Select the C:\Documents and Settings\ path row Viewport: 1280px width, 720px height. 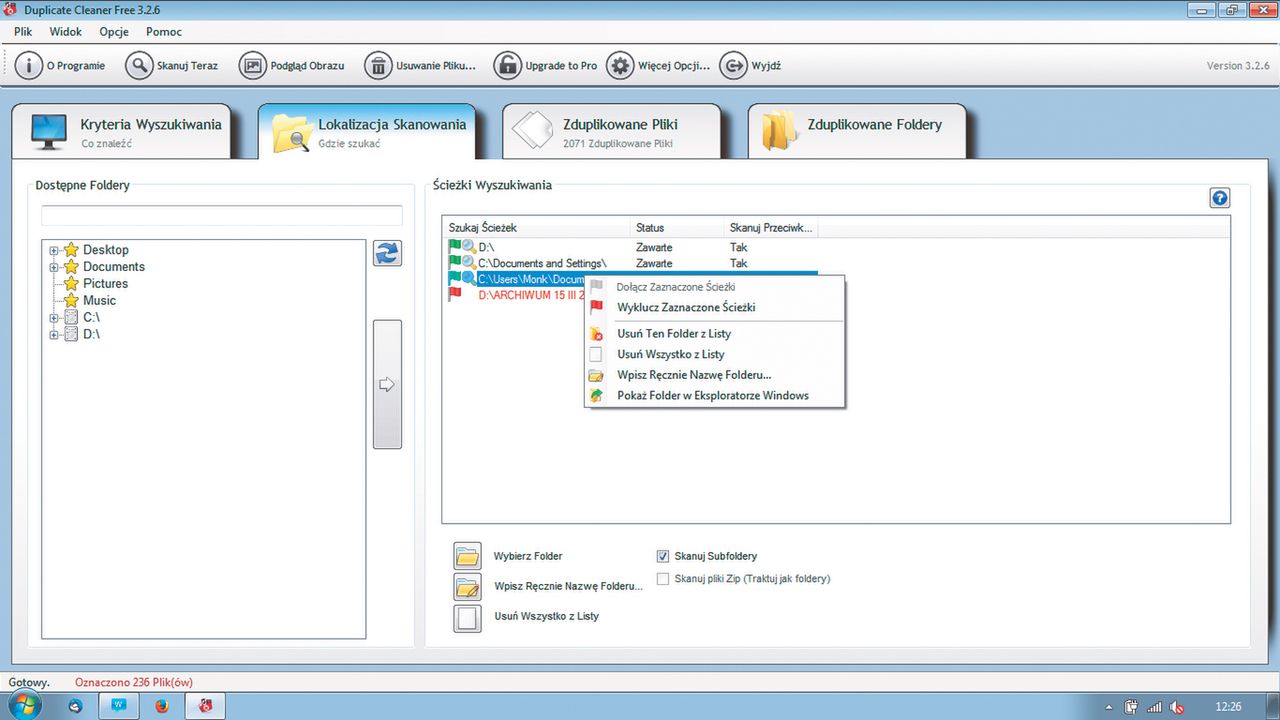click(630, 263)
